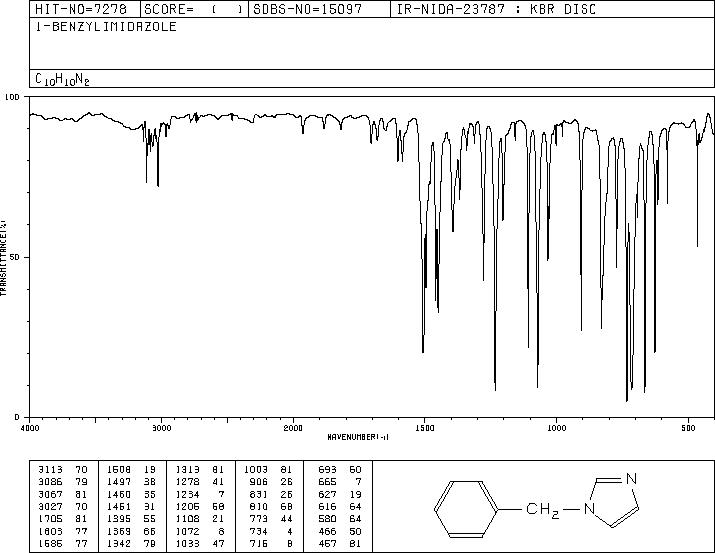This screenshot has width=715, height=553.
Task: Click the SDBS-NO=15097 header field
Action: [x=319, y=9]
